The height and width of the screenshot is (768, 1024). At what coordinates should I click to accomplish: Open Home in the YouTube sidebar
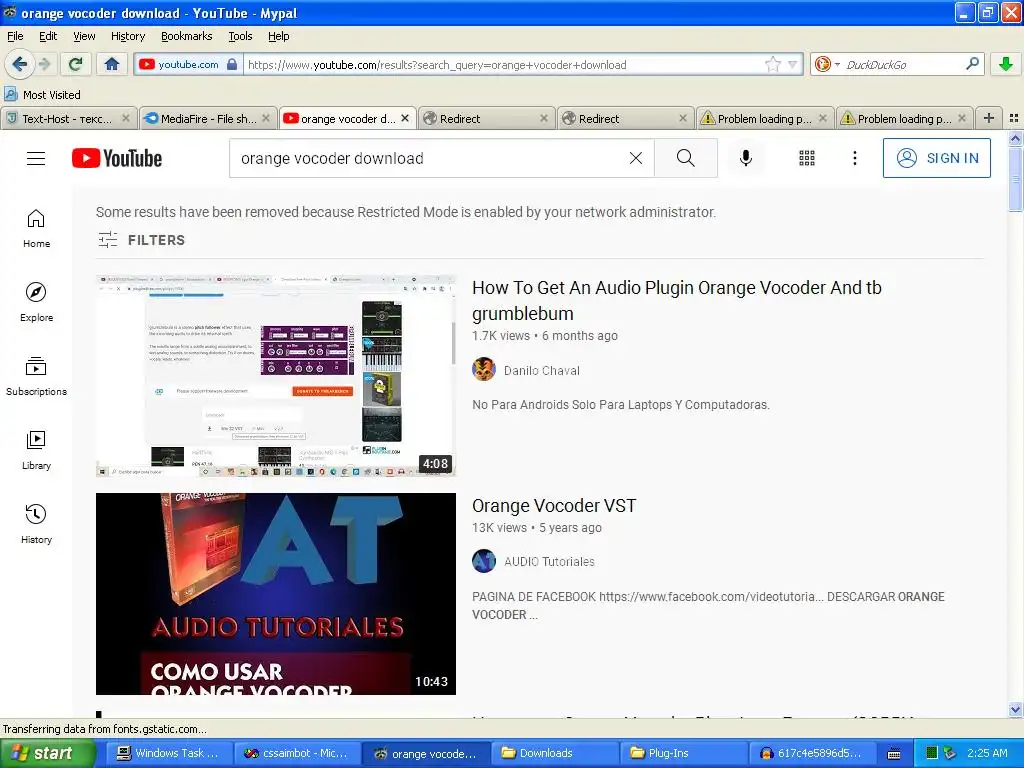coord(36,229)
